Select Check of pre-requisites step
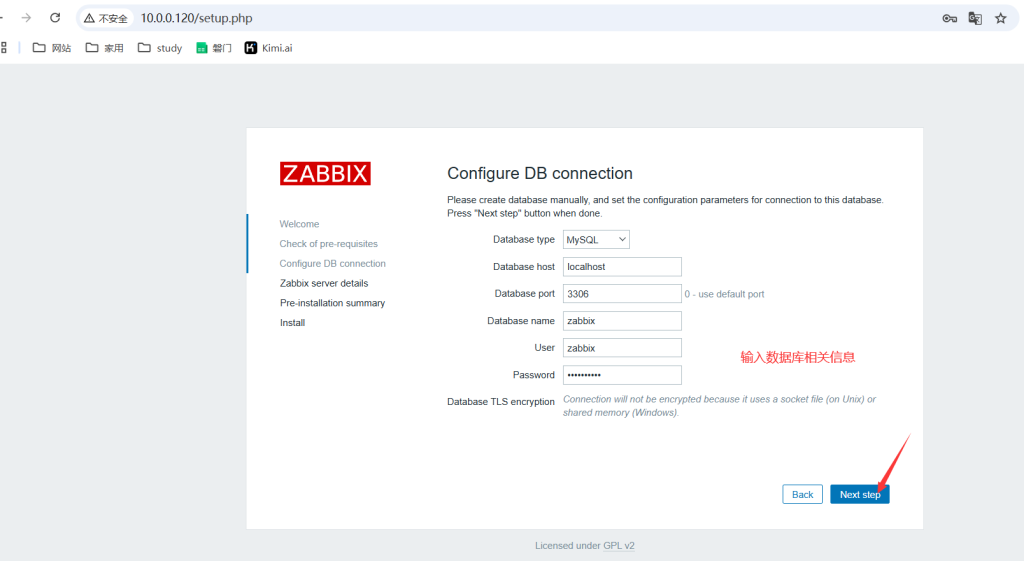The image size is (1024, 561). [x=328, y=244]
